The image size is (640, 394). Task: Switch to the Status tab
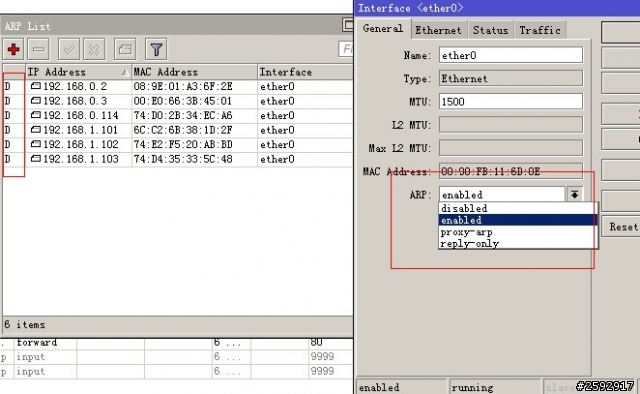(491, 30)
